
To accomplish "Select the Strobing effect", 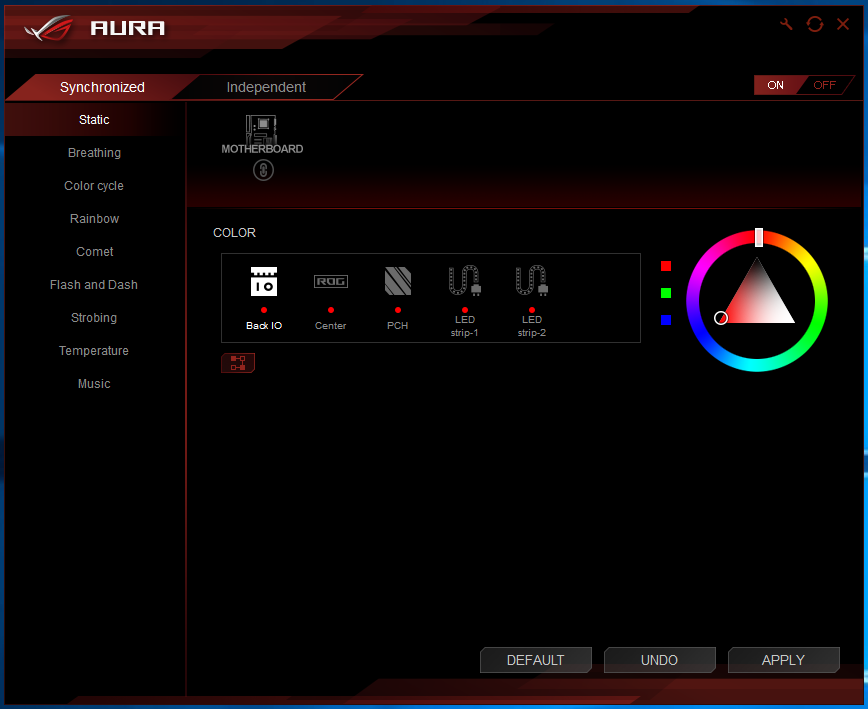I will click(x=94, y=318).
